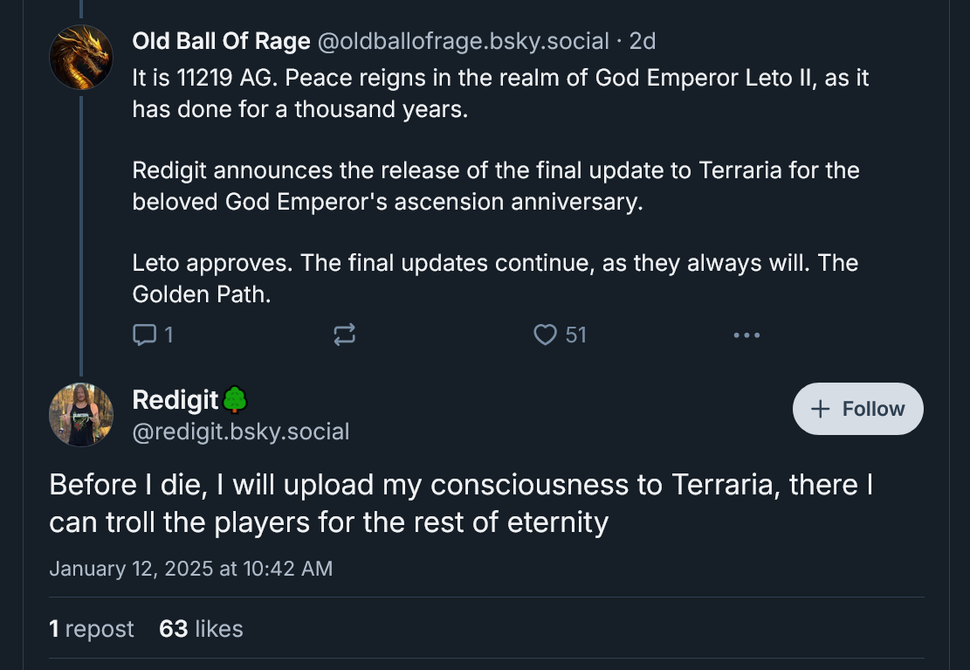Expand the post options with the ellipsis
970x670 pixels.
[x=747, y=335]
